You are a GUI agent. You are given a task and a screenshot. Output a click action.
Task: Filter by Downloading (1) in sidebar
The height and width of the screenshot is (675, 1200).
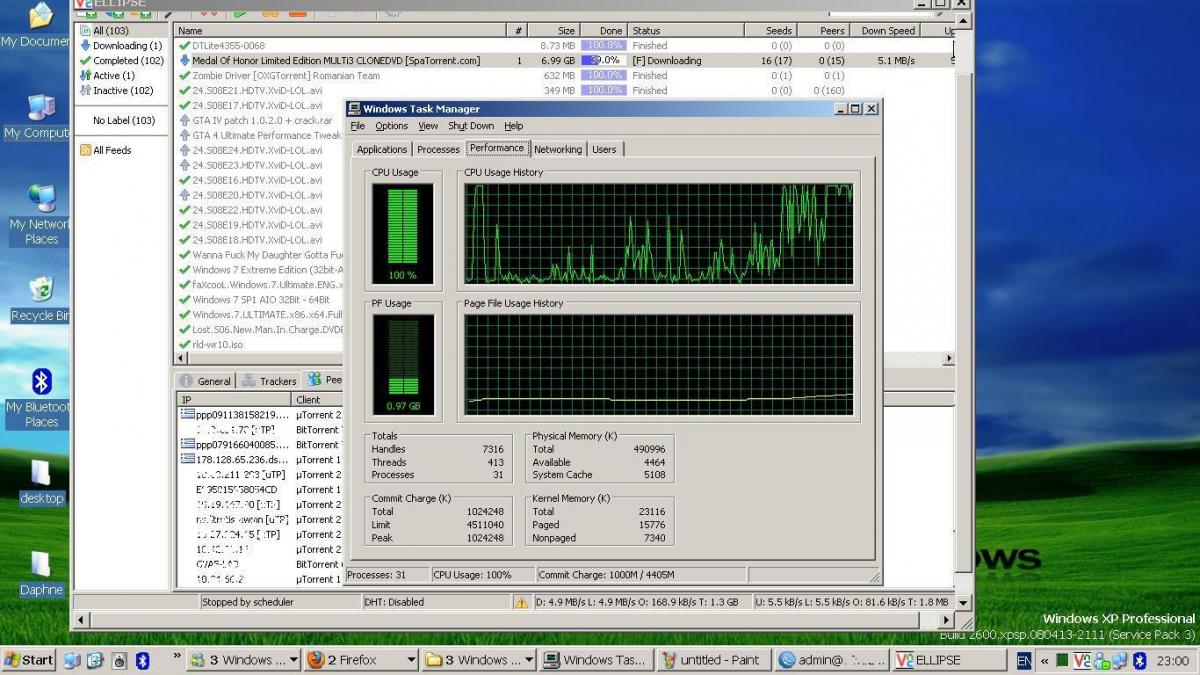[x=120, y=46]
